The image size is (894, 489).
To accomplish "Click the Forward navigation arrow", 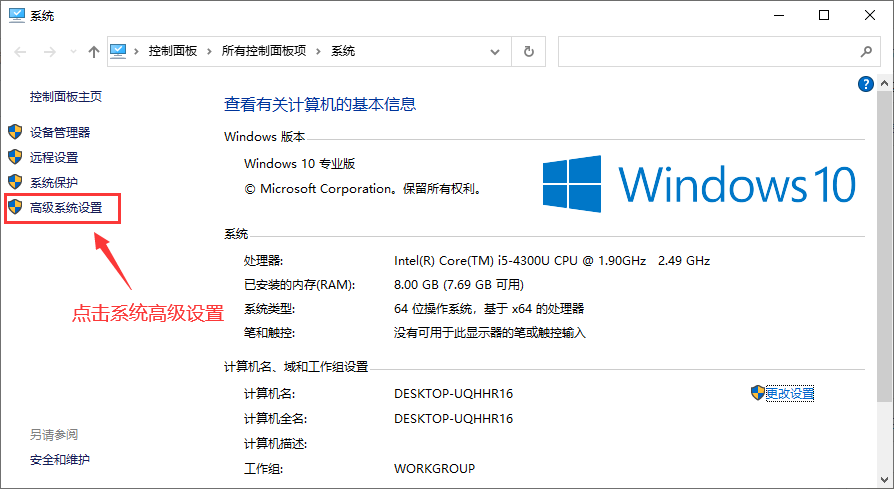I will coord(50,52).
